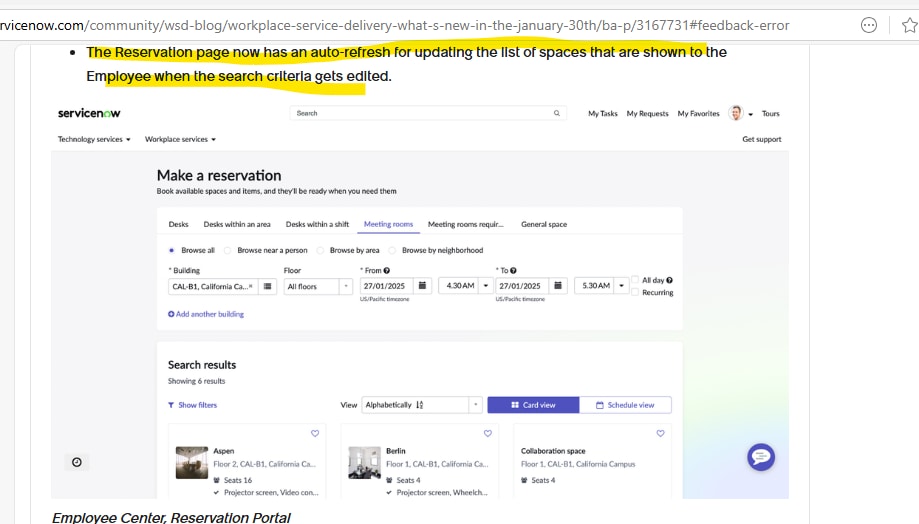Screen dimensions: 919x524
Task: Click the browser page actions ellipsis icon
Action: pyautogui.click(x=869, y=25)
